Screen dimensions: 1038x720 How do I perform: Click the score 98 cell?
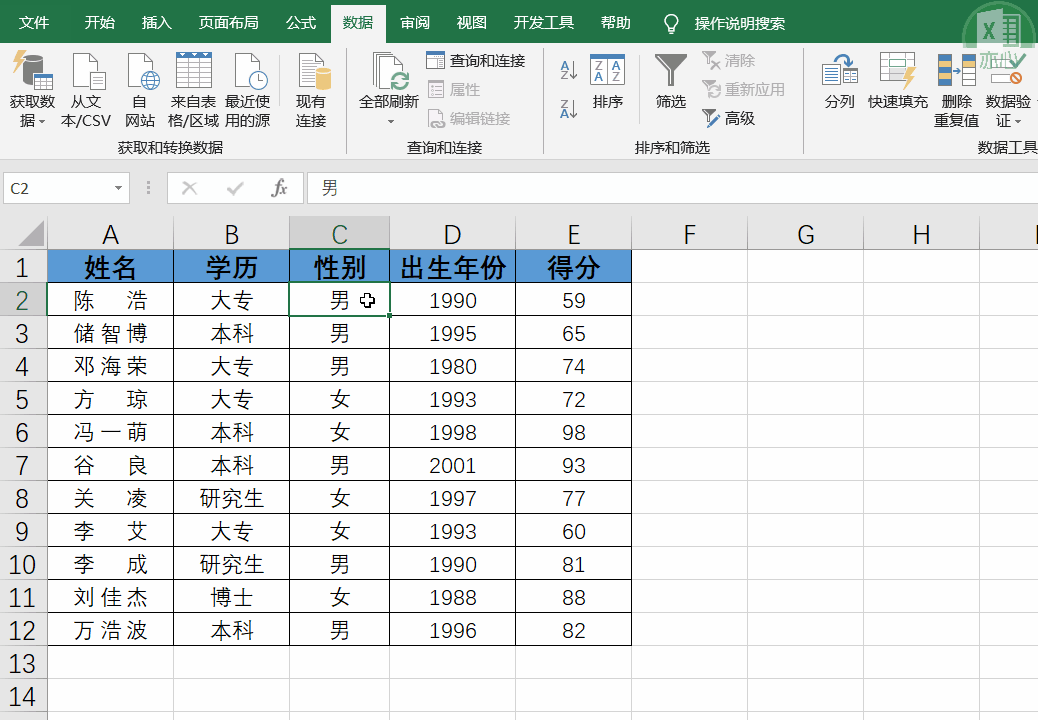click(574, 432)
